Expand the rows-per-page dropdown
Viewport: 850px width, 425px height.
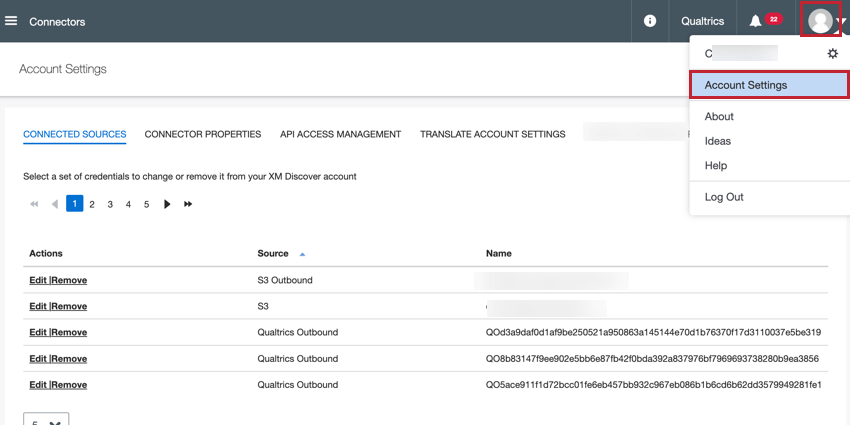pos(46,420)
